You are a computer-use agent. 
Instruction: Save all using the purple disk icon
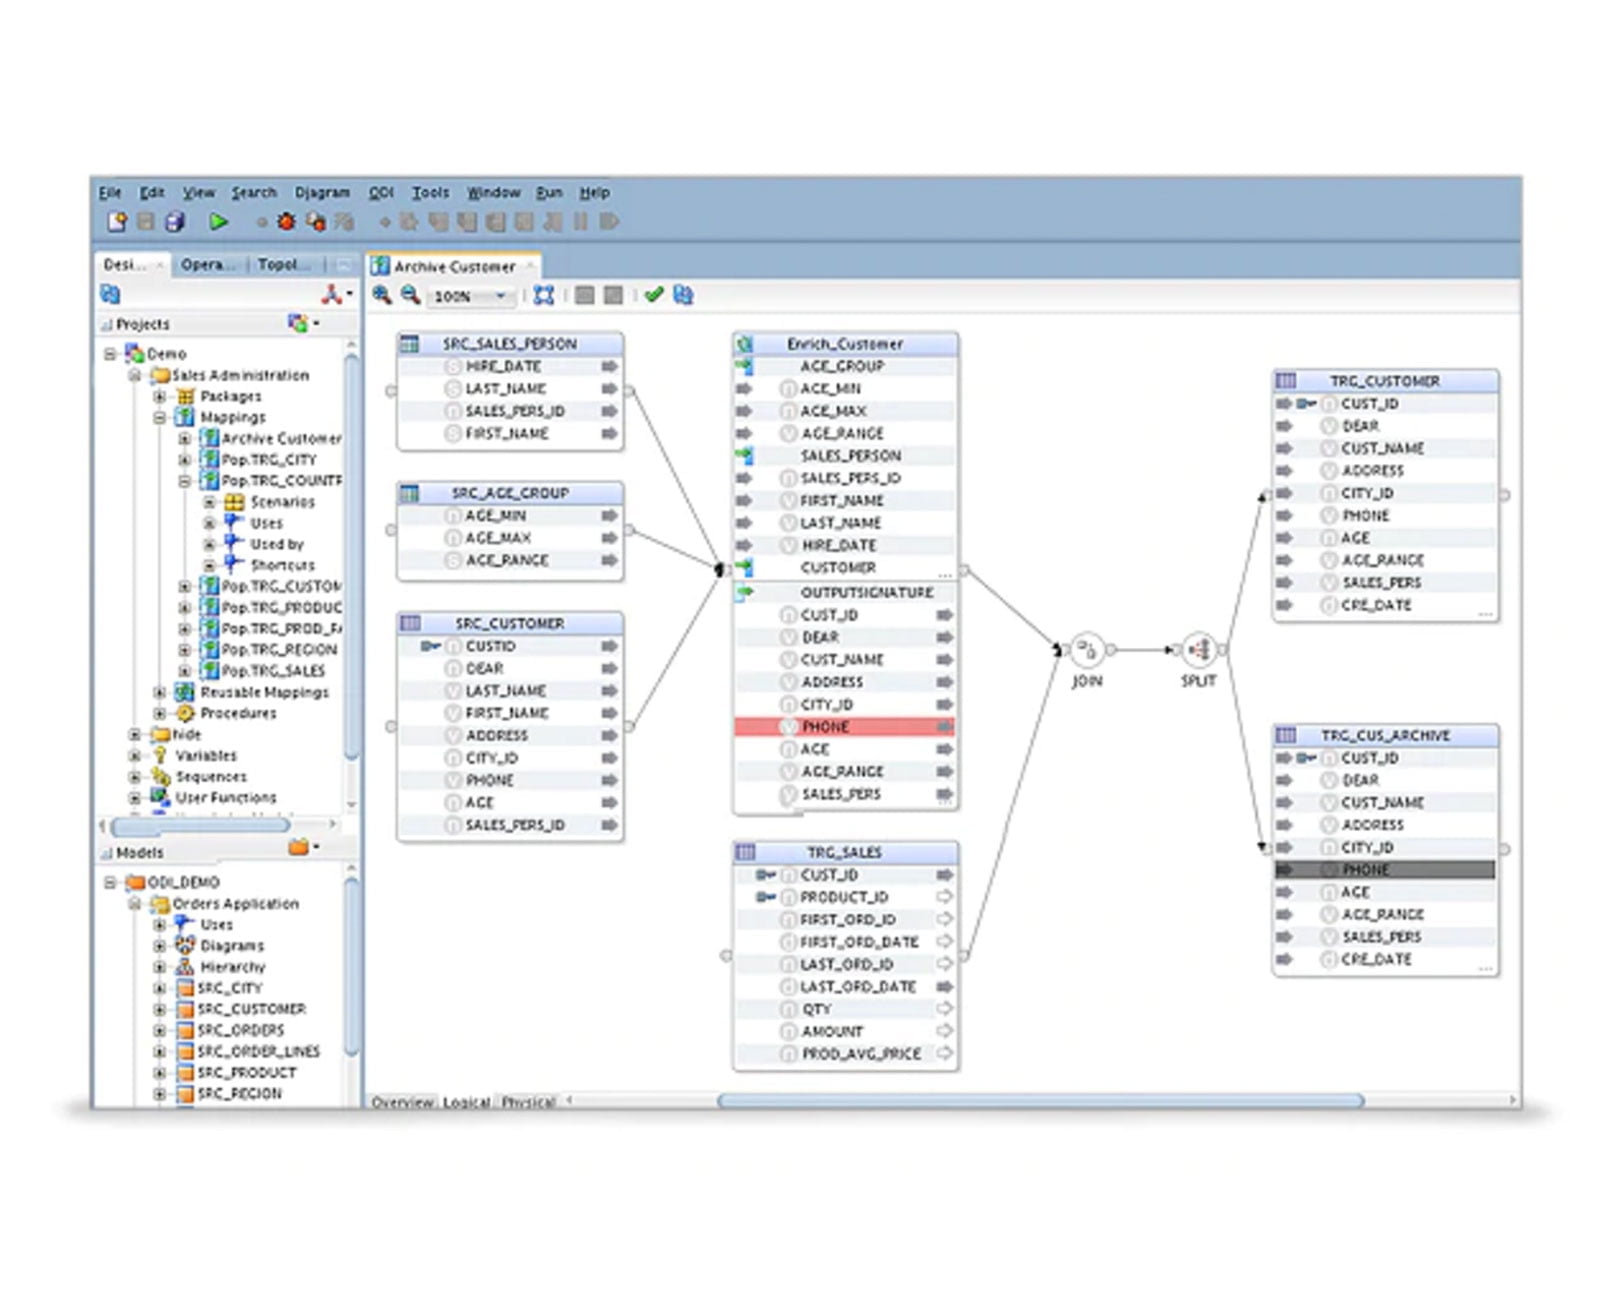175,222
